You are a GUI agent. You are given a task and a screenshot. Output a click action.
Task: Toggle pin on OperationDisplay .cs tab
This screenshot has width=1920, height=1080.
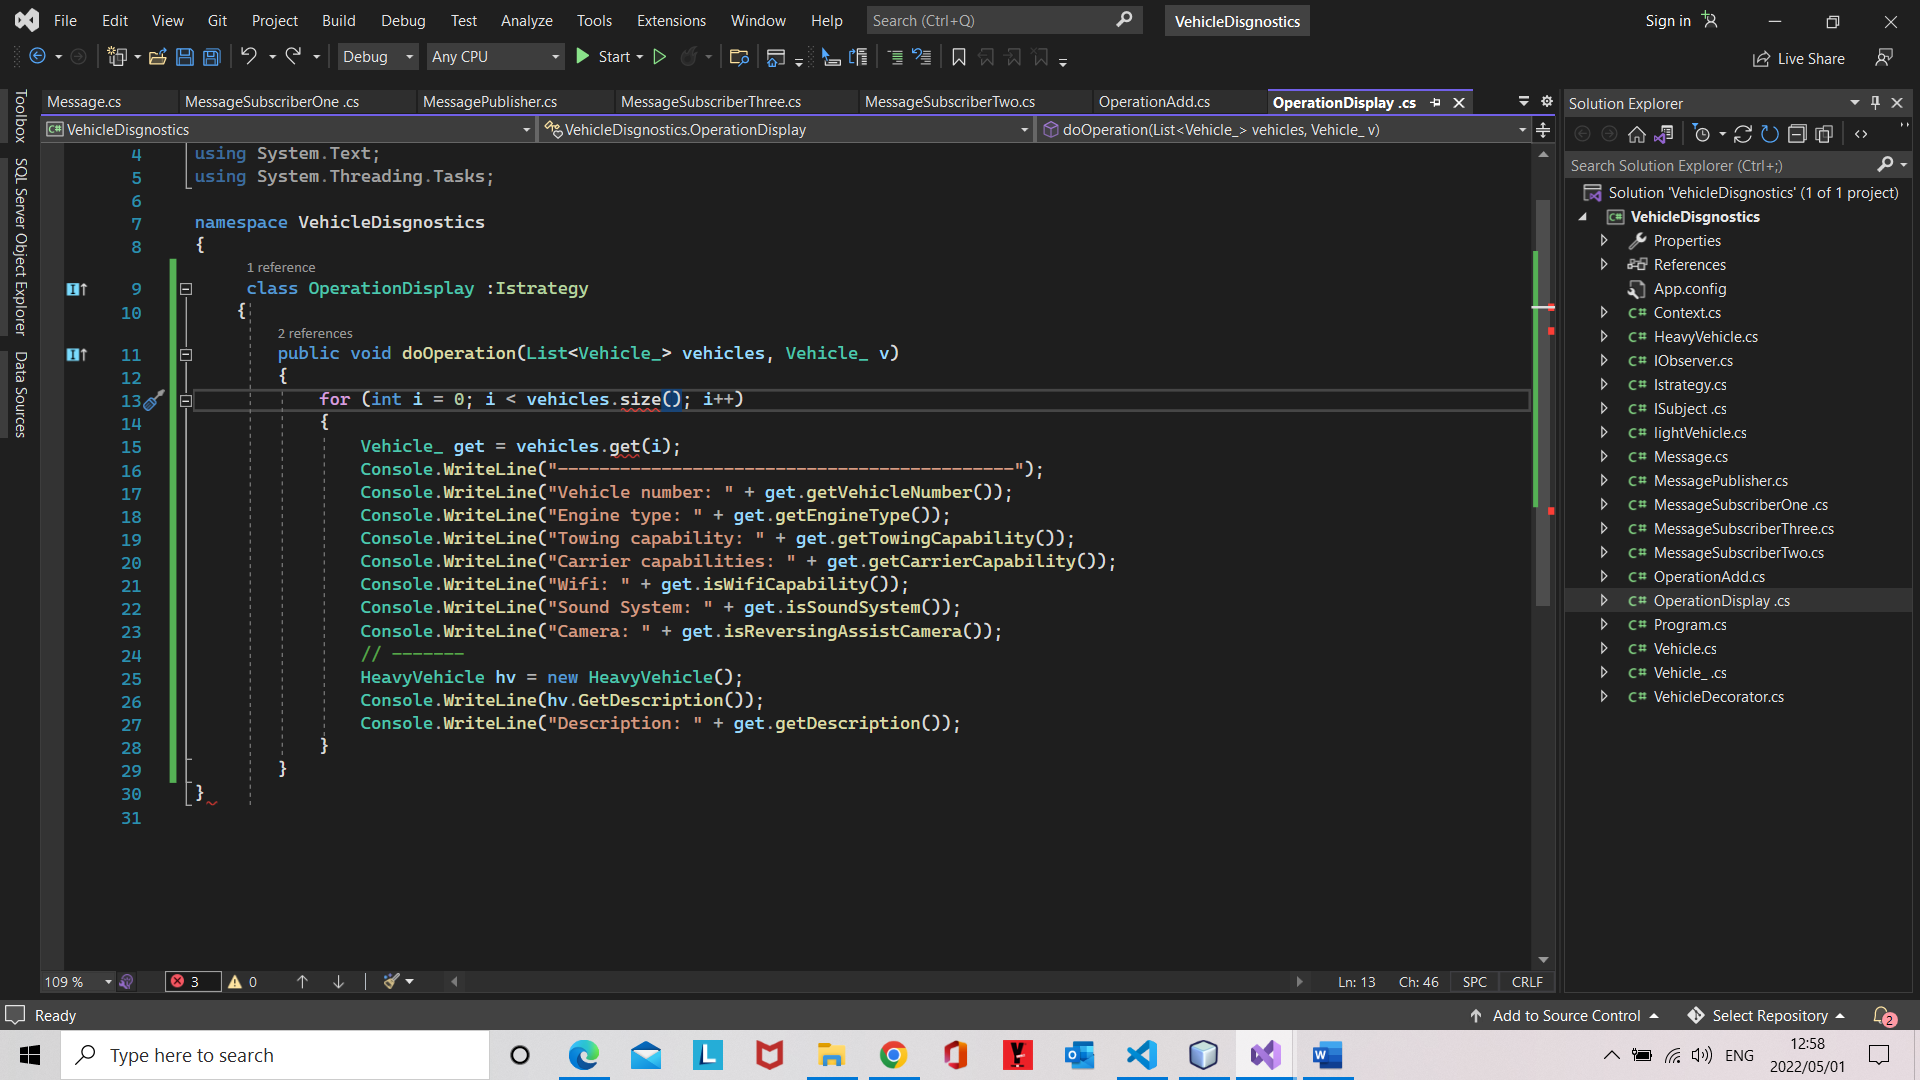tap(1436, 102)
